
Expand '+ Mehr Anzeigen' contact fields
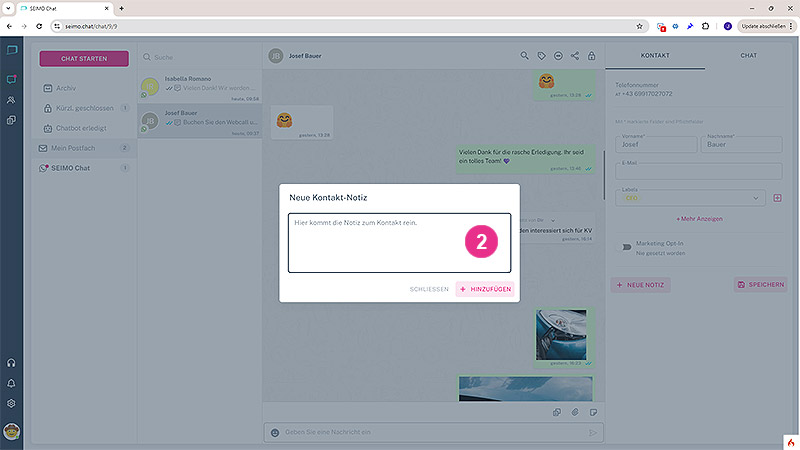pyautogui.click(x=699, y=218)
